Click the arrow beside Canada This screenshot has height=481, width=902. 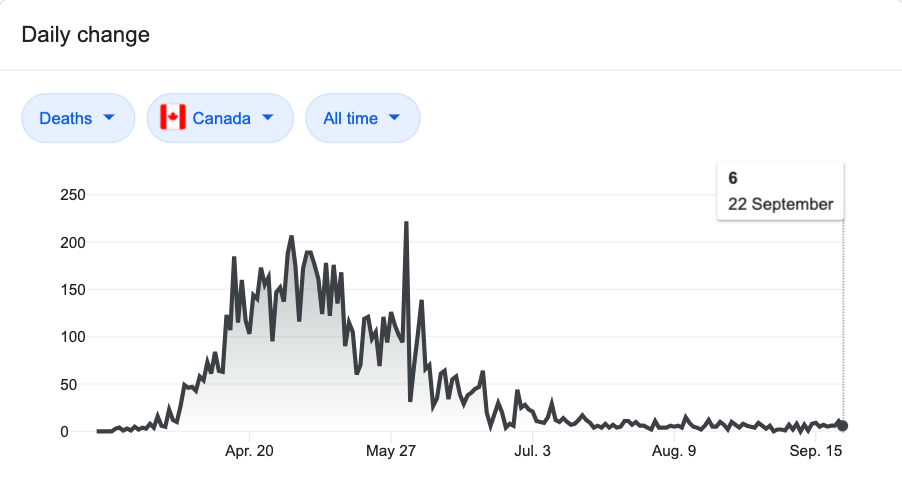coord(267,117)
